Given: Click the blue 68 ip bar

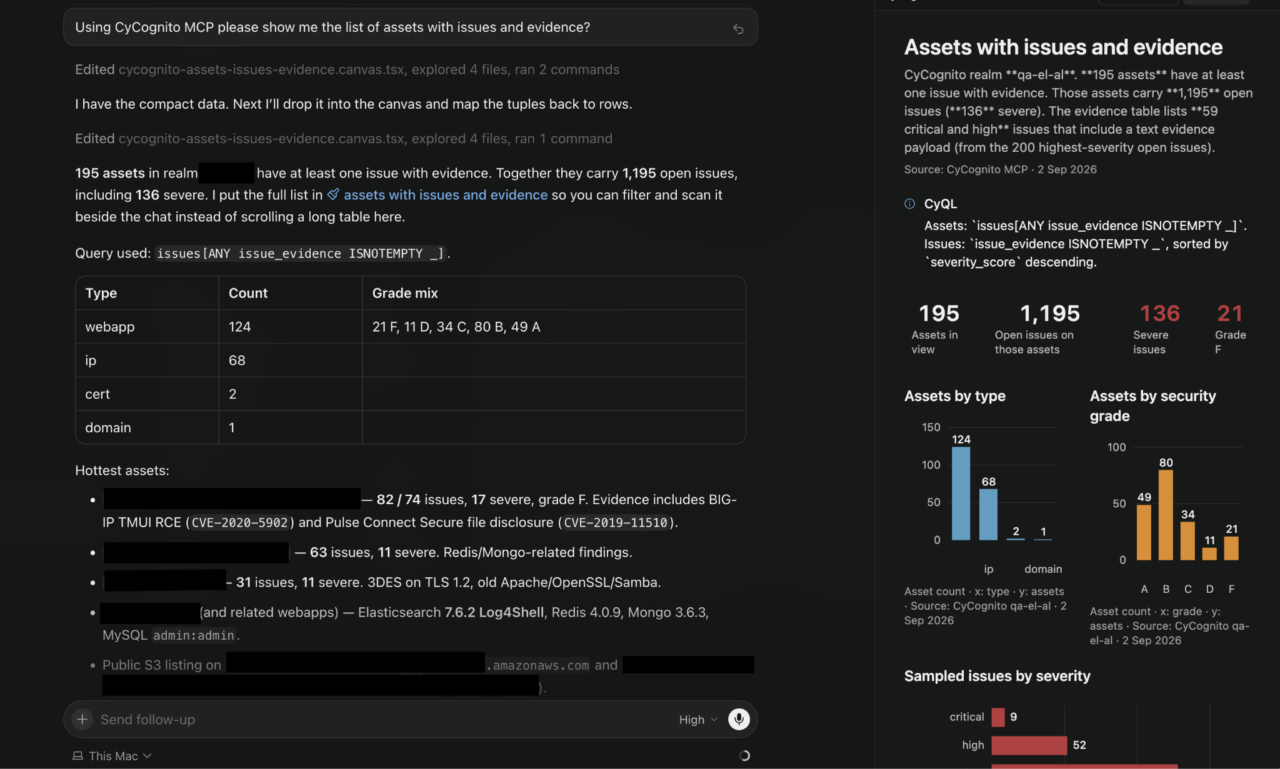Looking at the screenshot, I should coord(988,515).
